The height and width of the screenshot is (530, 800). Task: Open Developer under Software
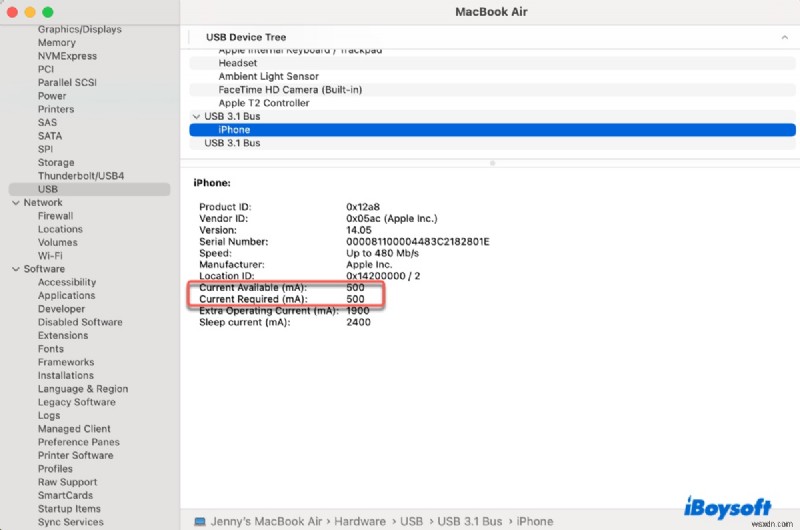pos(61,309)
